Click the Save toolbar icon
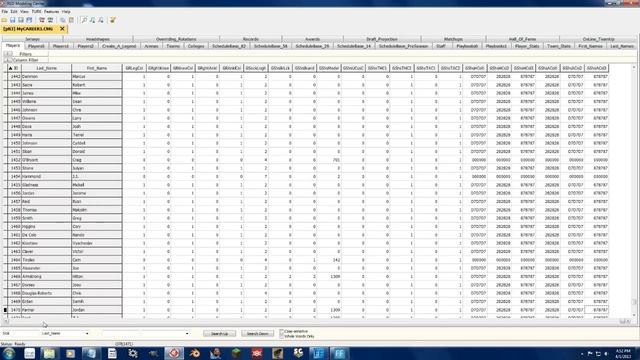The image size is (640, 360). tap(13, 20)
